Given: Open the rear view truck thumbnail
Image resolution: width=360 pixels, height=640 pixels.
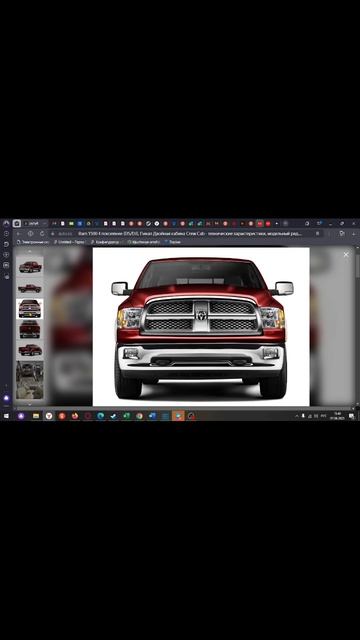Looking at the screenshot, I should [x=30, y=329].
